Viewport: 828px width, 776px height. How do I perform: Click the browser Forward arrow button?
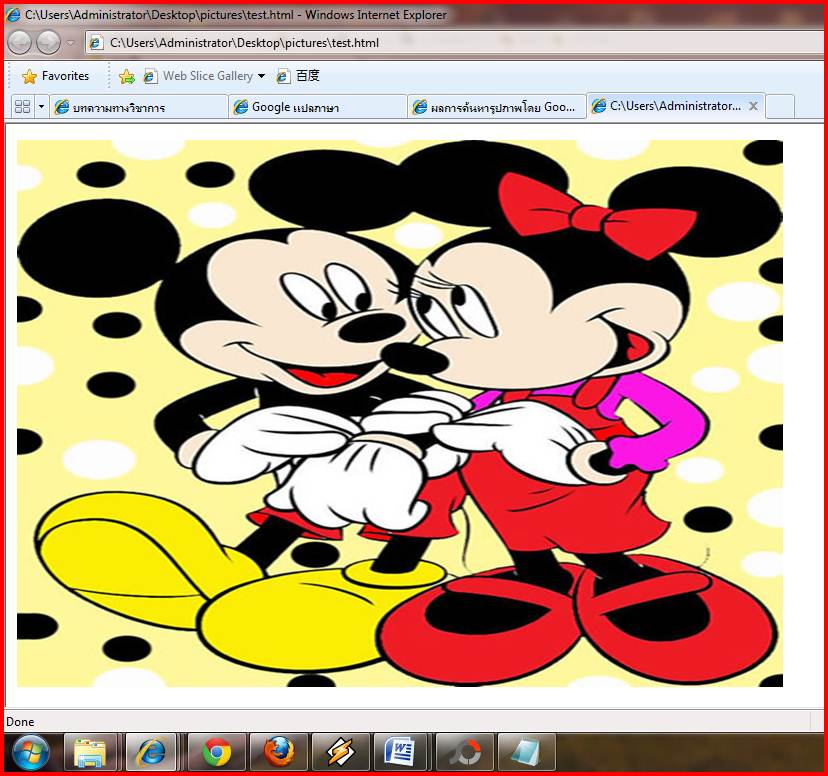point(49,43)
